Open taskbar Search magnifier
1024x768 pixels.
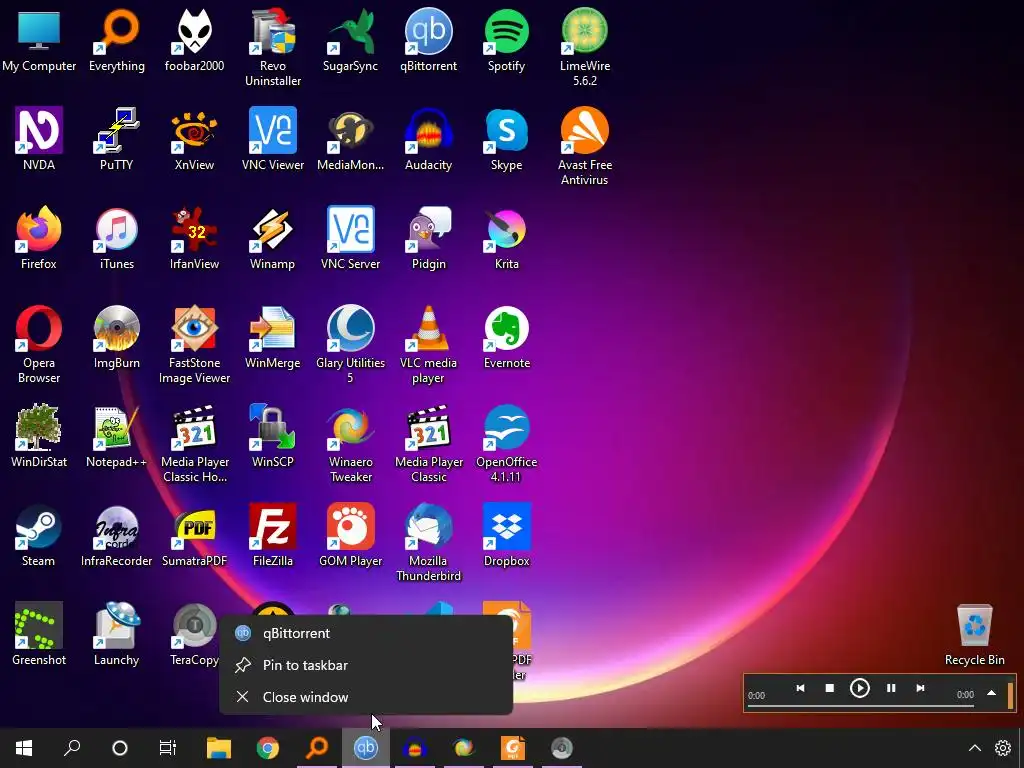coord(72,748)
